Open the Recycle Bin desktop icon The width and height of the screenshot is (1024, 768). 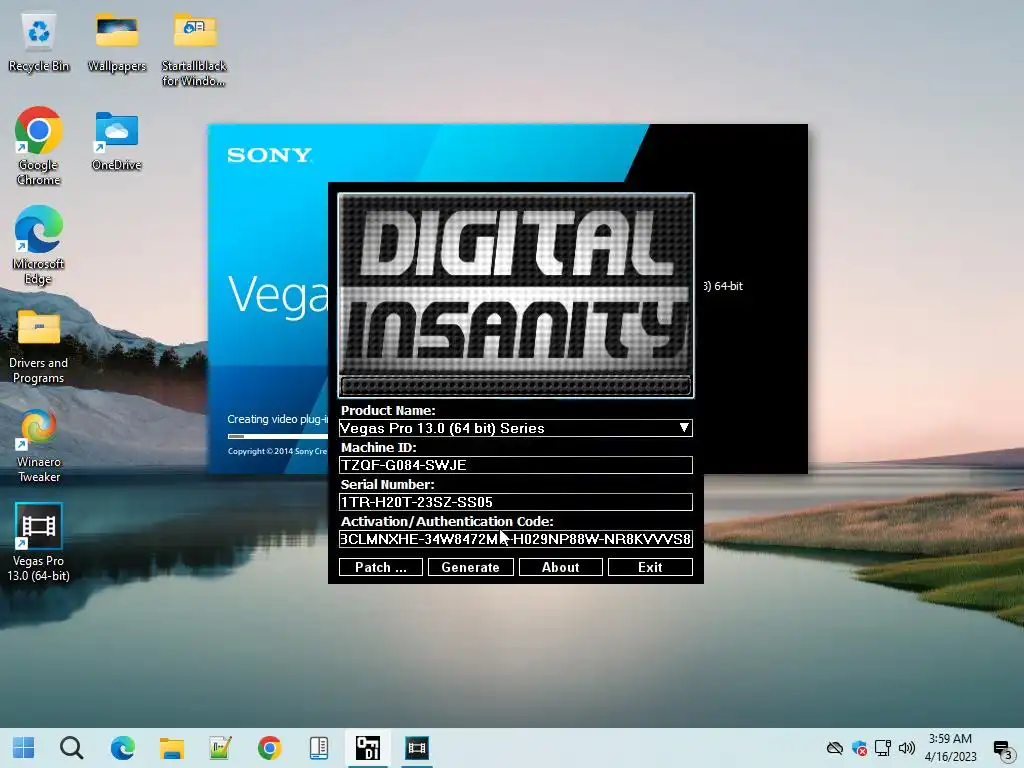tap(39, 43)
